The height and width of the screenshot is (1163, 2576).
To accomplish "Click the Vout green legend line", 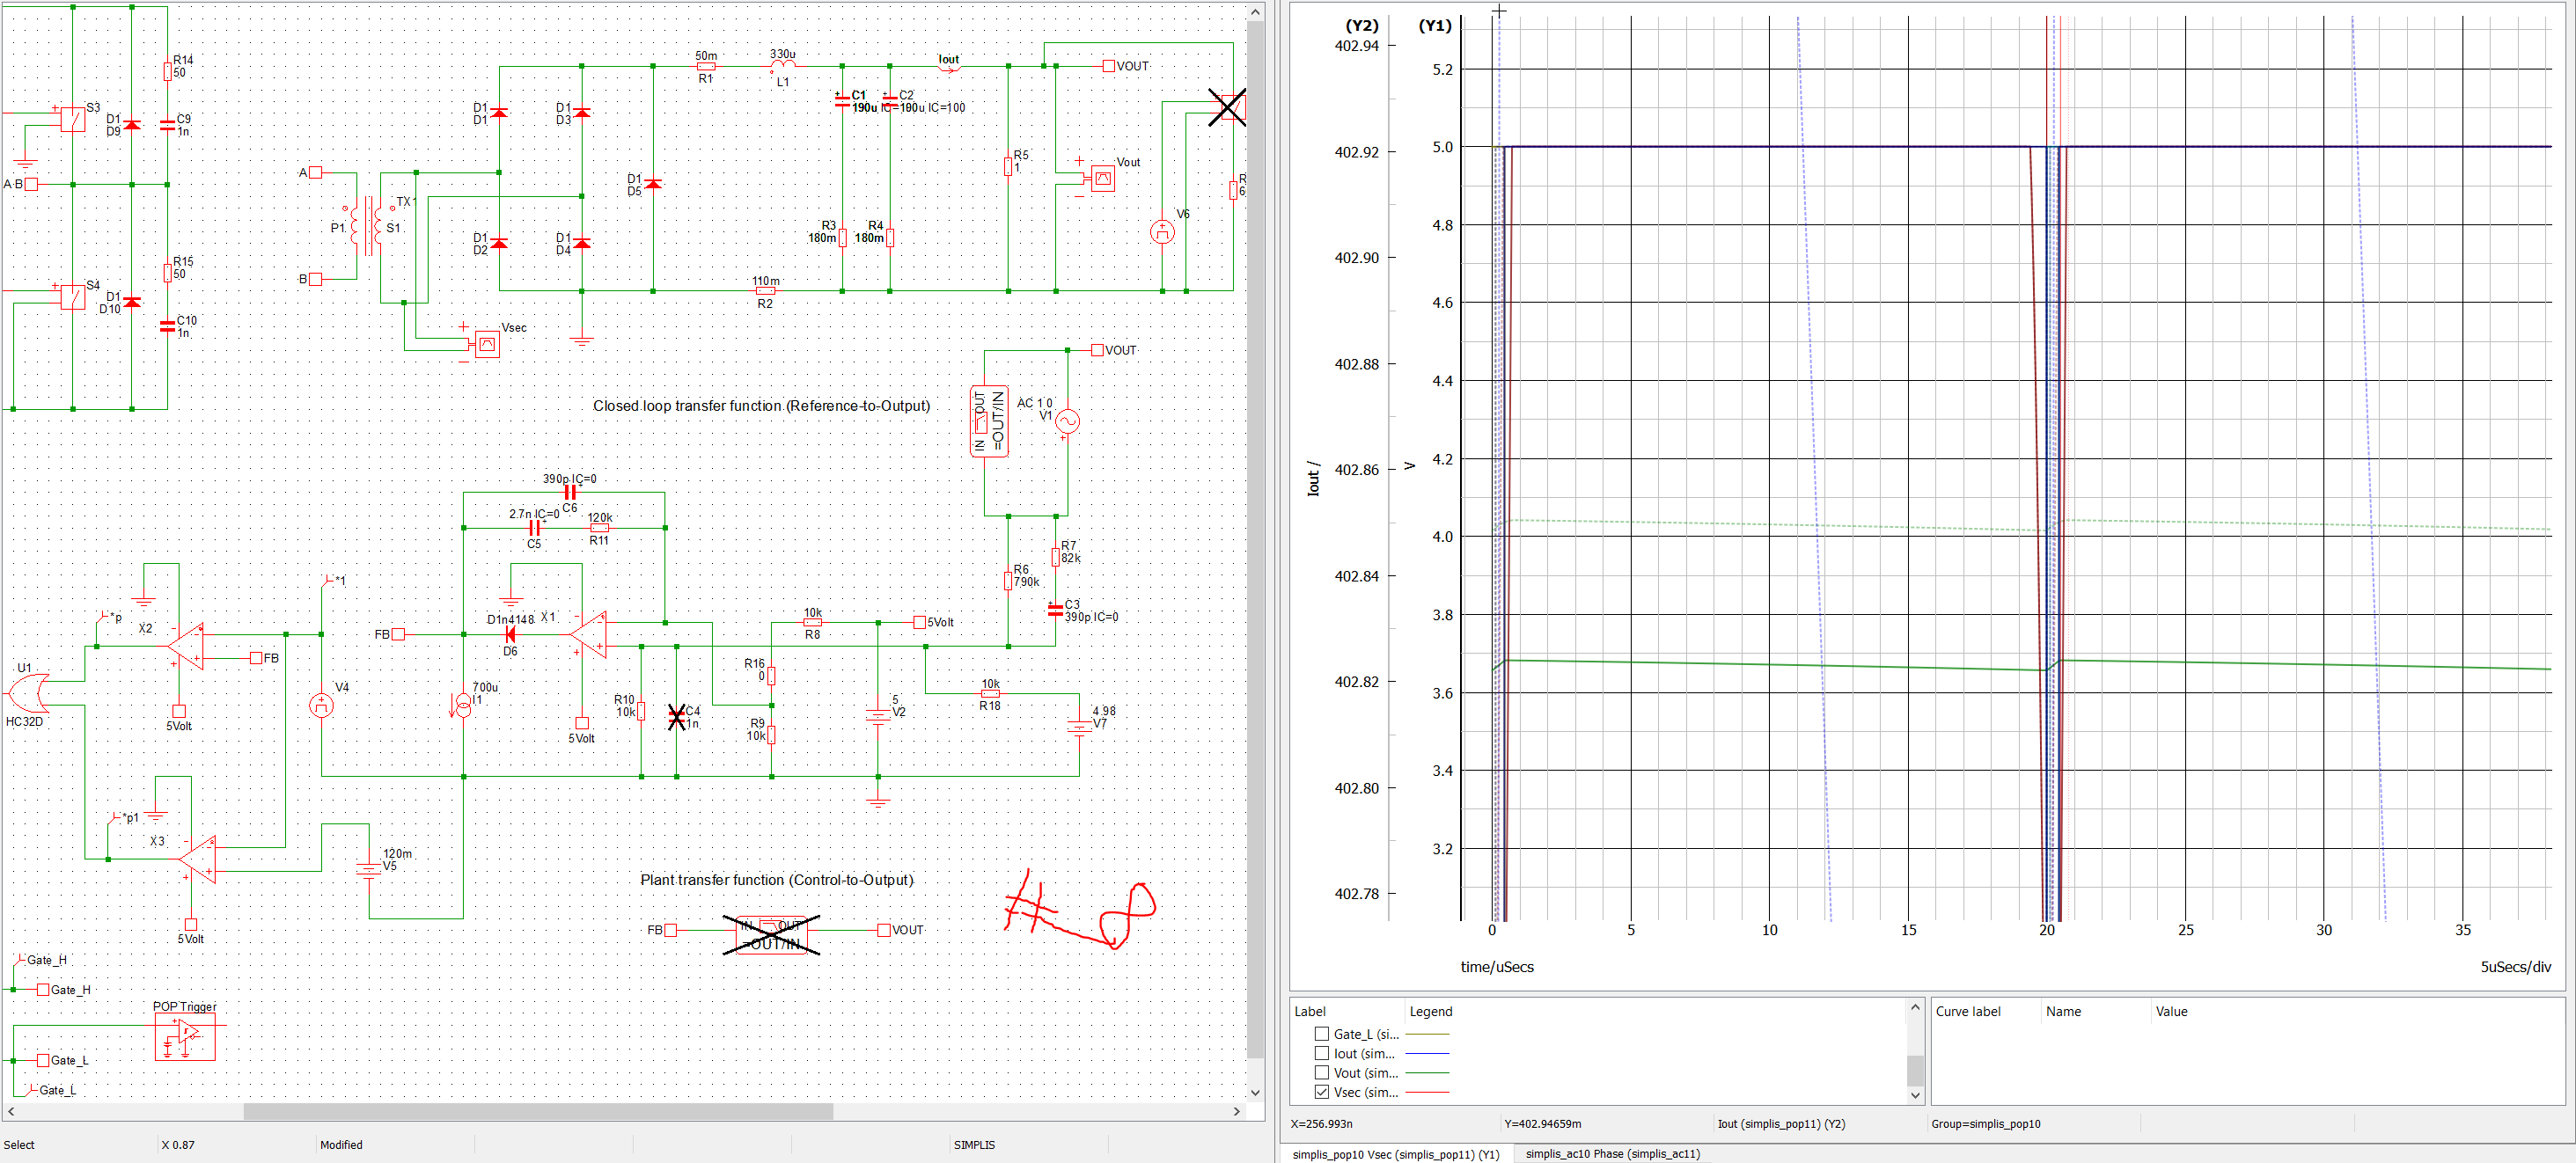I will pyautogui.click(x=1427, y=1073).
